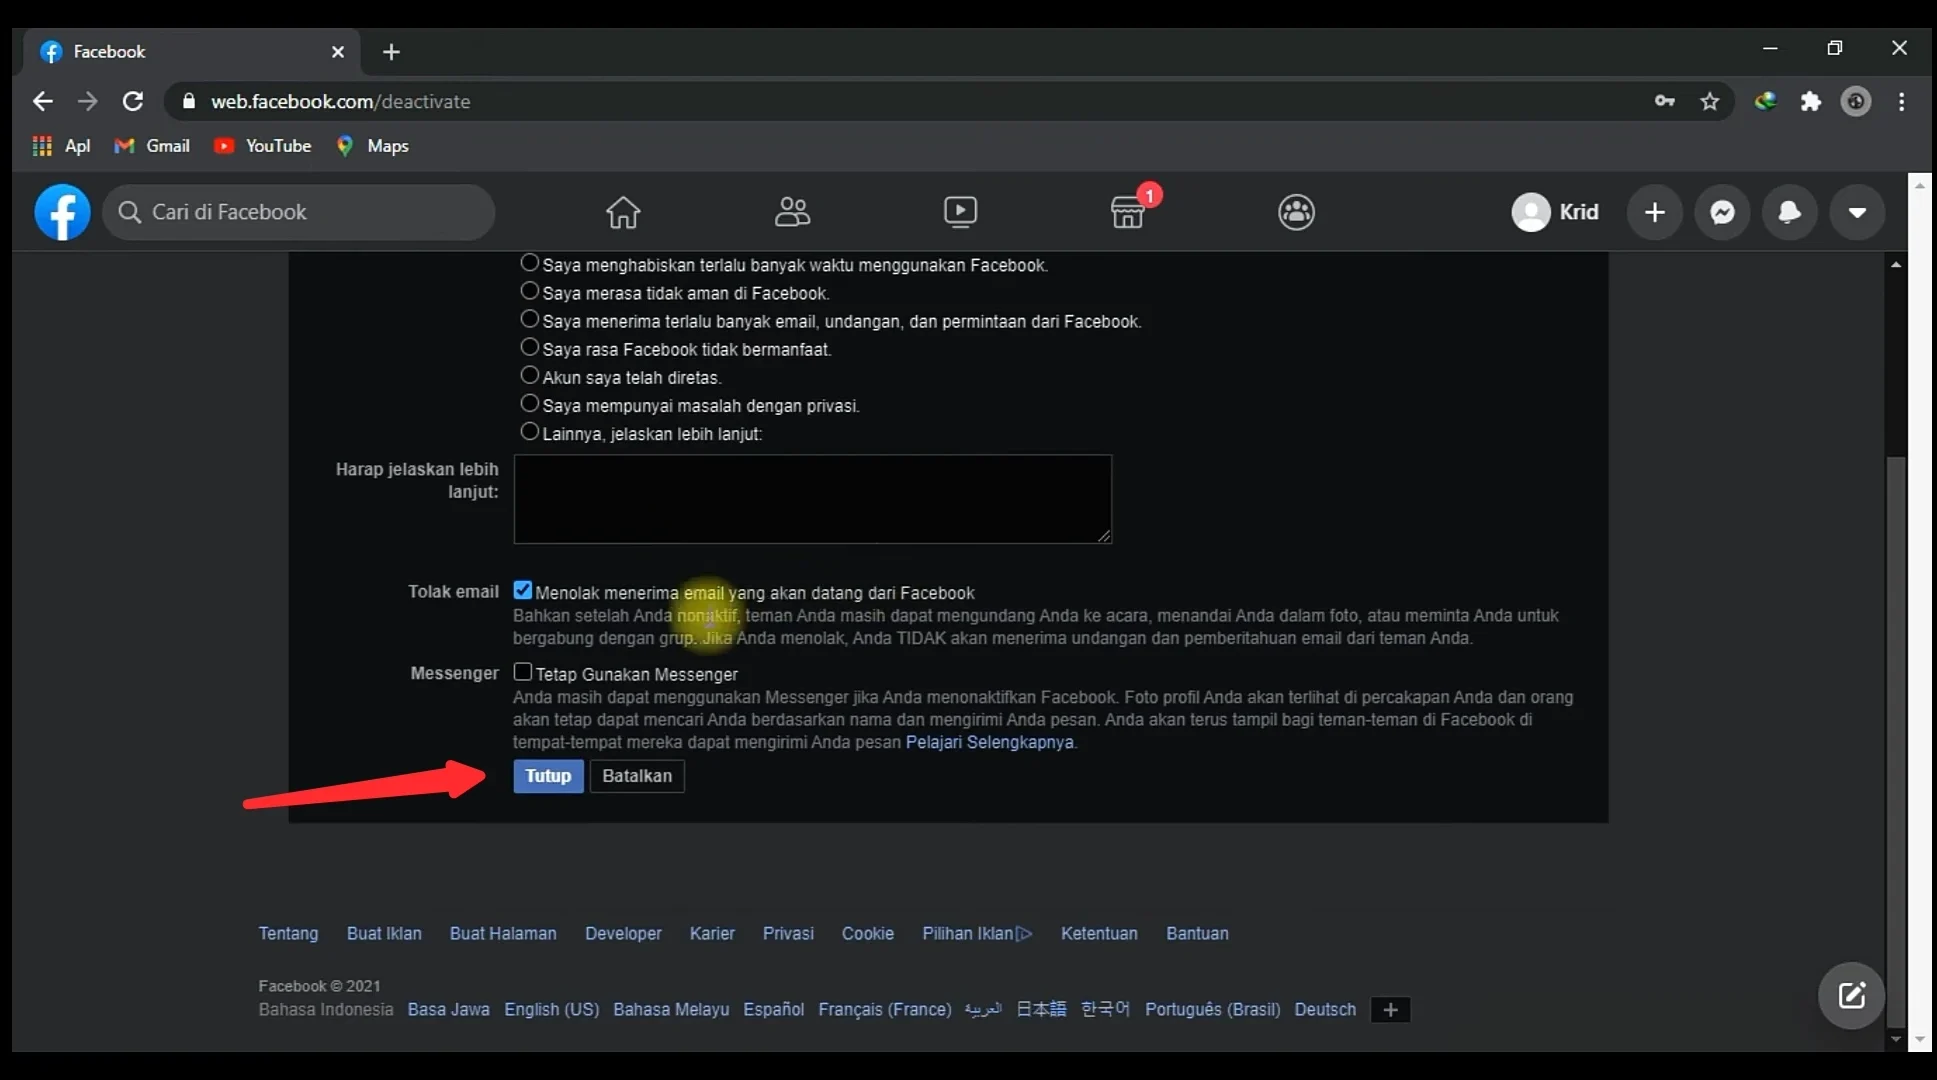Image resolution: width=1937 pixels, height=1080 pixels.
Task: Open a new browser tab
Action: pyautogui.click(x=391, y=52)
